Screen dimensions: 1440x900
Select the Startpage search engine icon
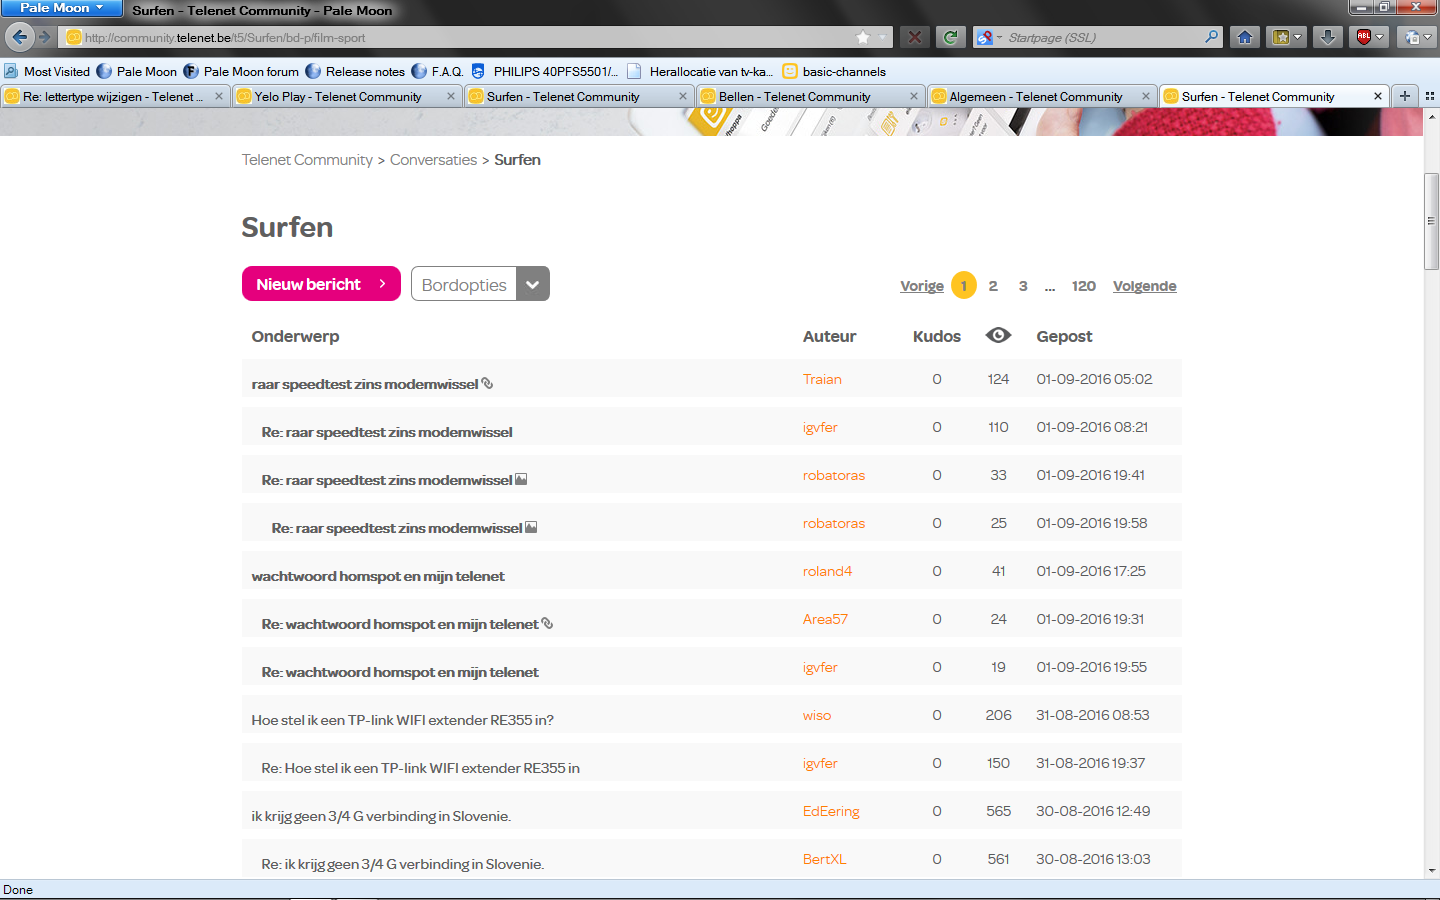pyautogui.click(x=986, y=37)
